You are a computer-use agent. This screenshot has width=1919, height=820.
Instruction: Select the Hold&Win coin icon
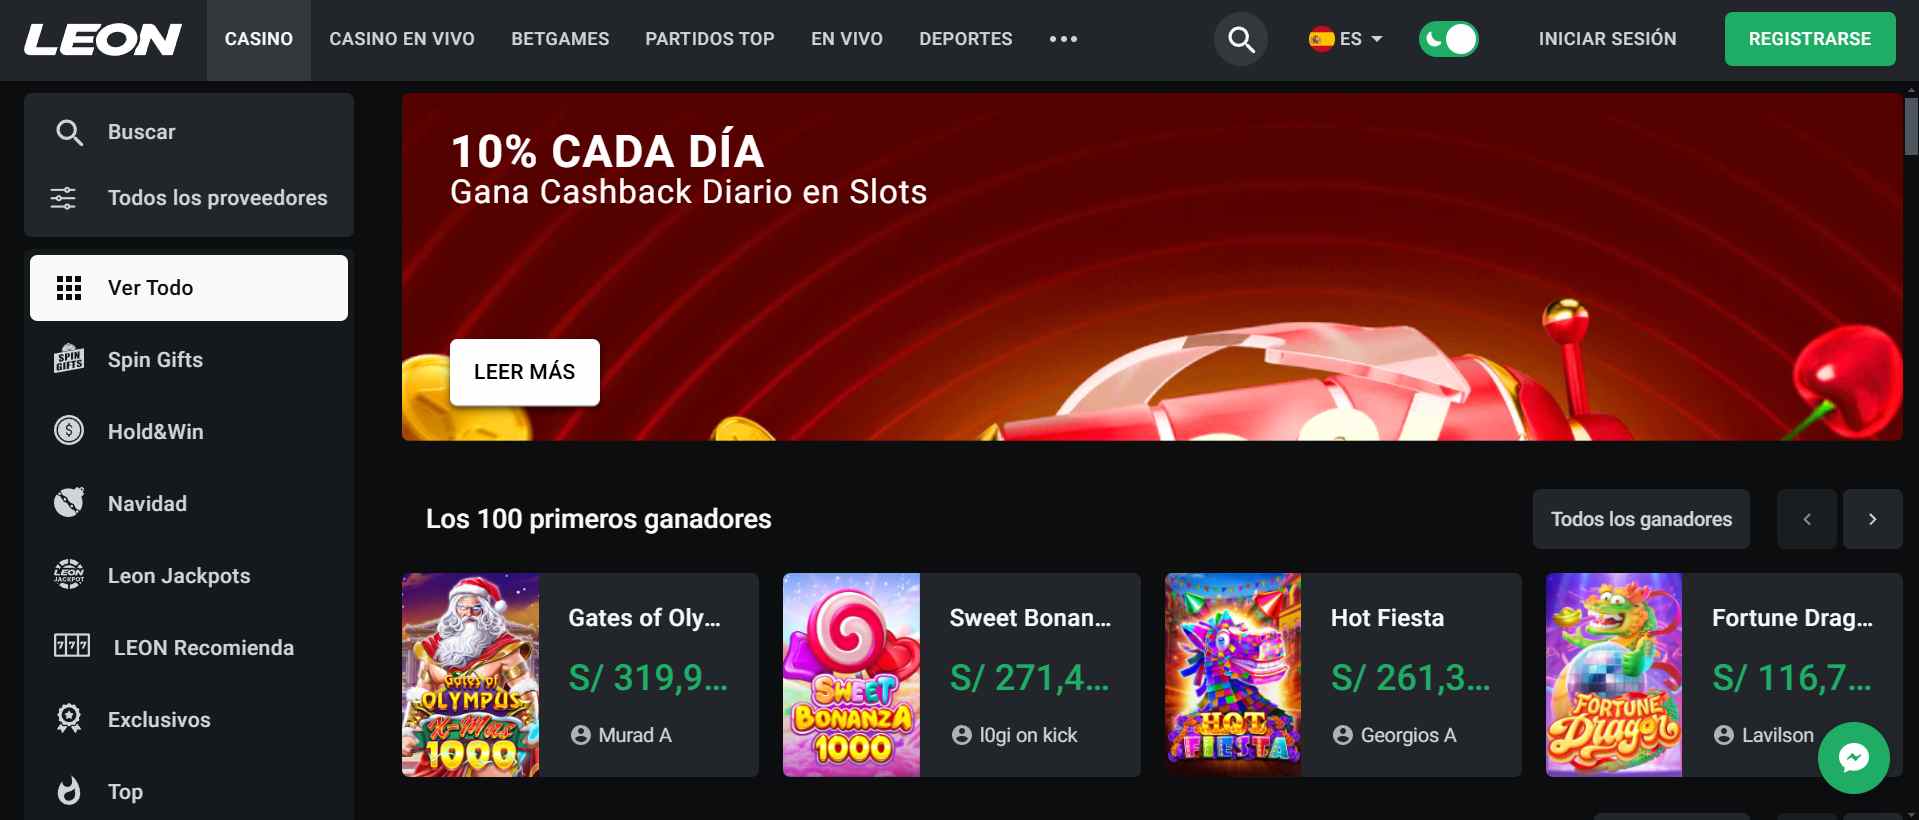pyautogui.click(x=69, y=431)
